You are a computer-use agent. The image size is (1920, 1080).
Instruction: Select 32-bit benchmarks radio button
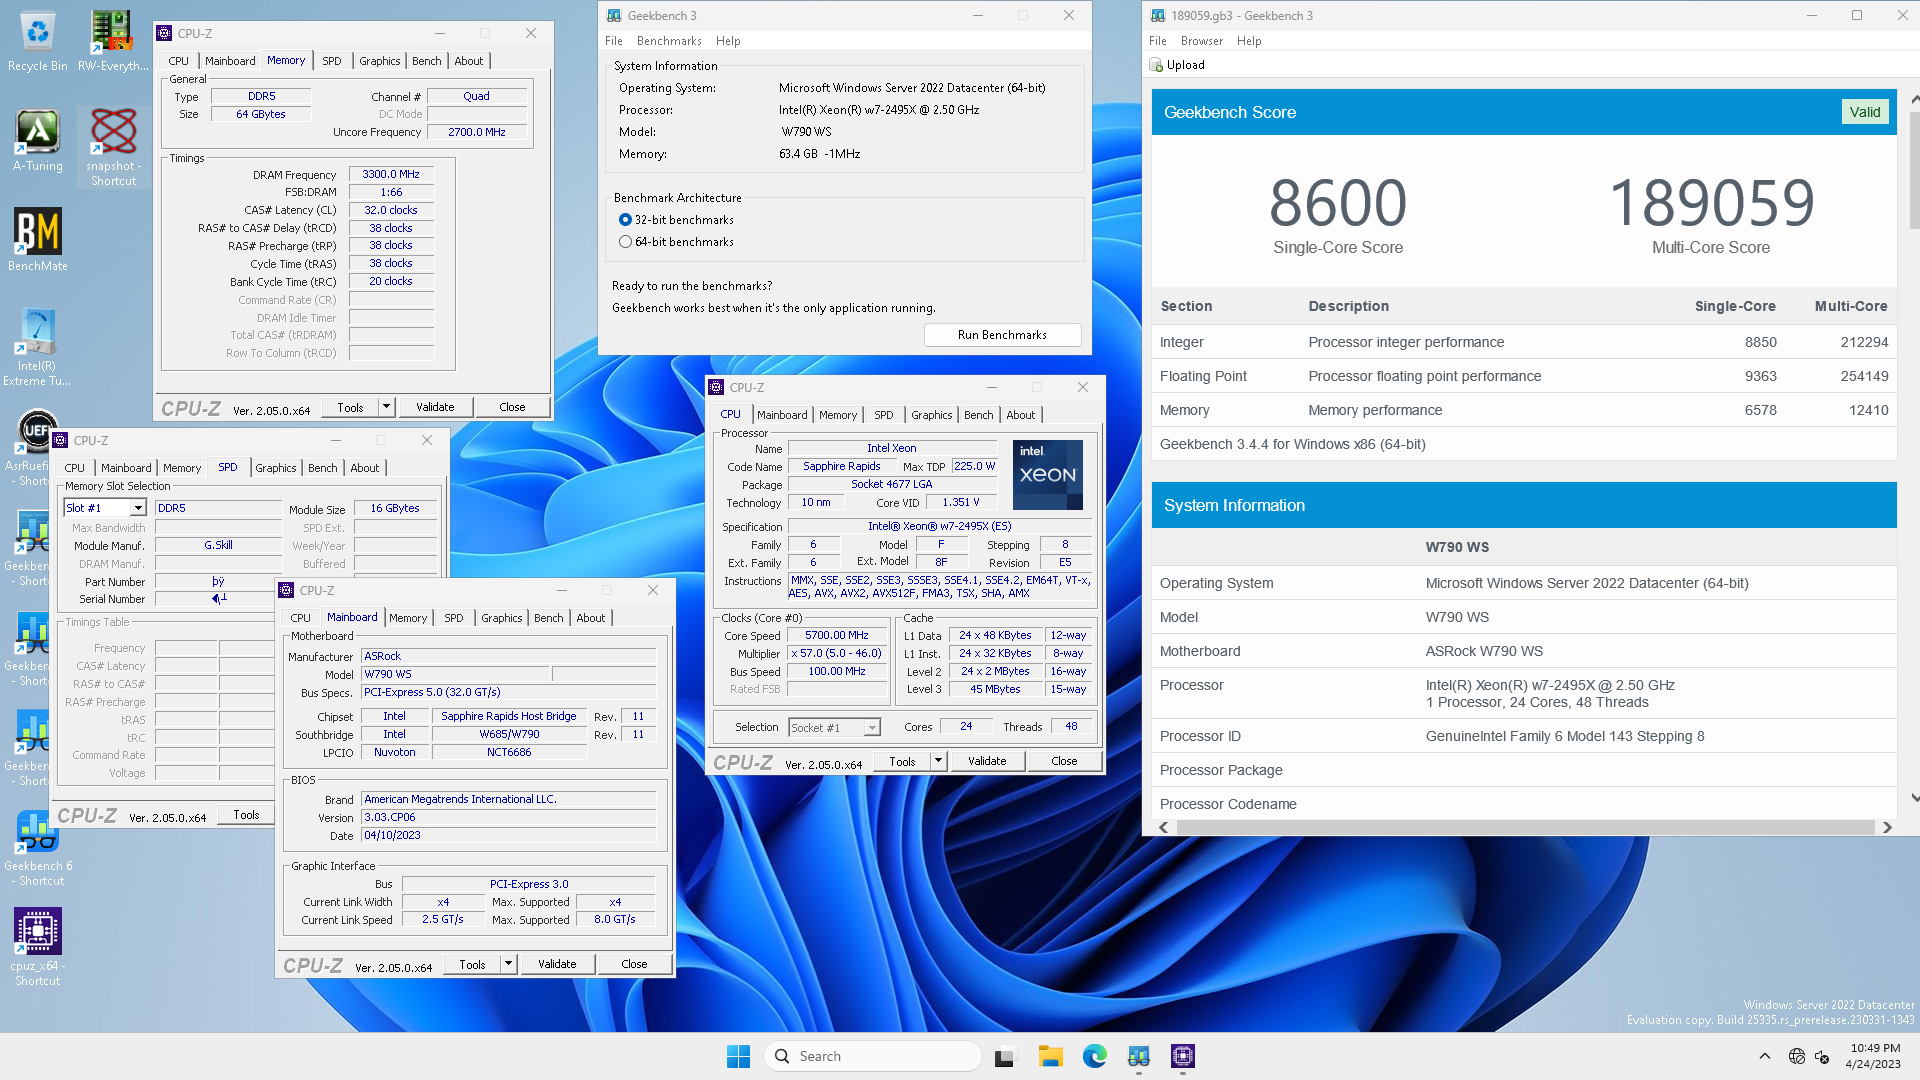[625, 220]
